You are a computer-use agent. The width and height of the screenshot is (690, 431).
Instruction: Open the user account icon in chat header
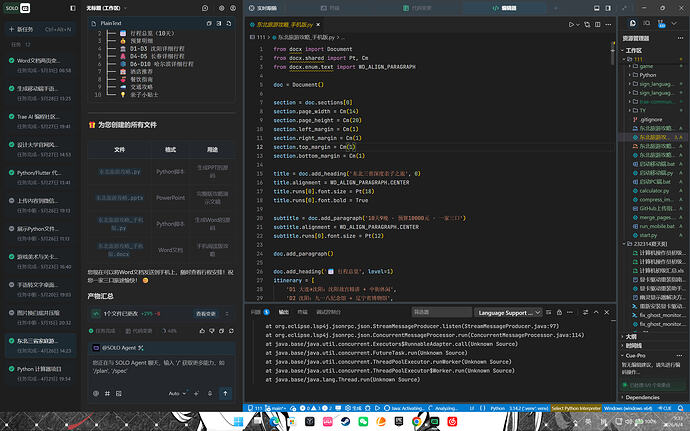pos(233,8)
